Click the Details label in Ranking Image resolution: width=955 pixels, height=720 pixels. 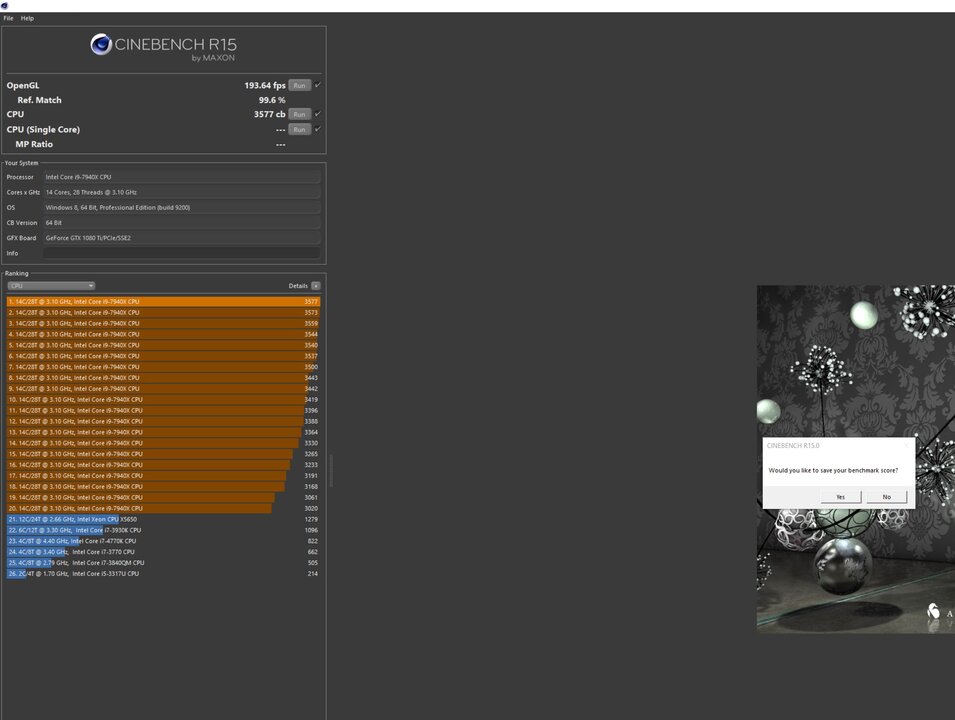pos(298,286)
